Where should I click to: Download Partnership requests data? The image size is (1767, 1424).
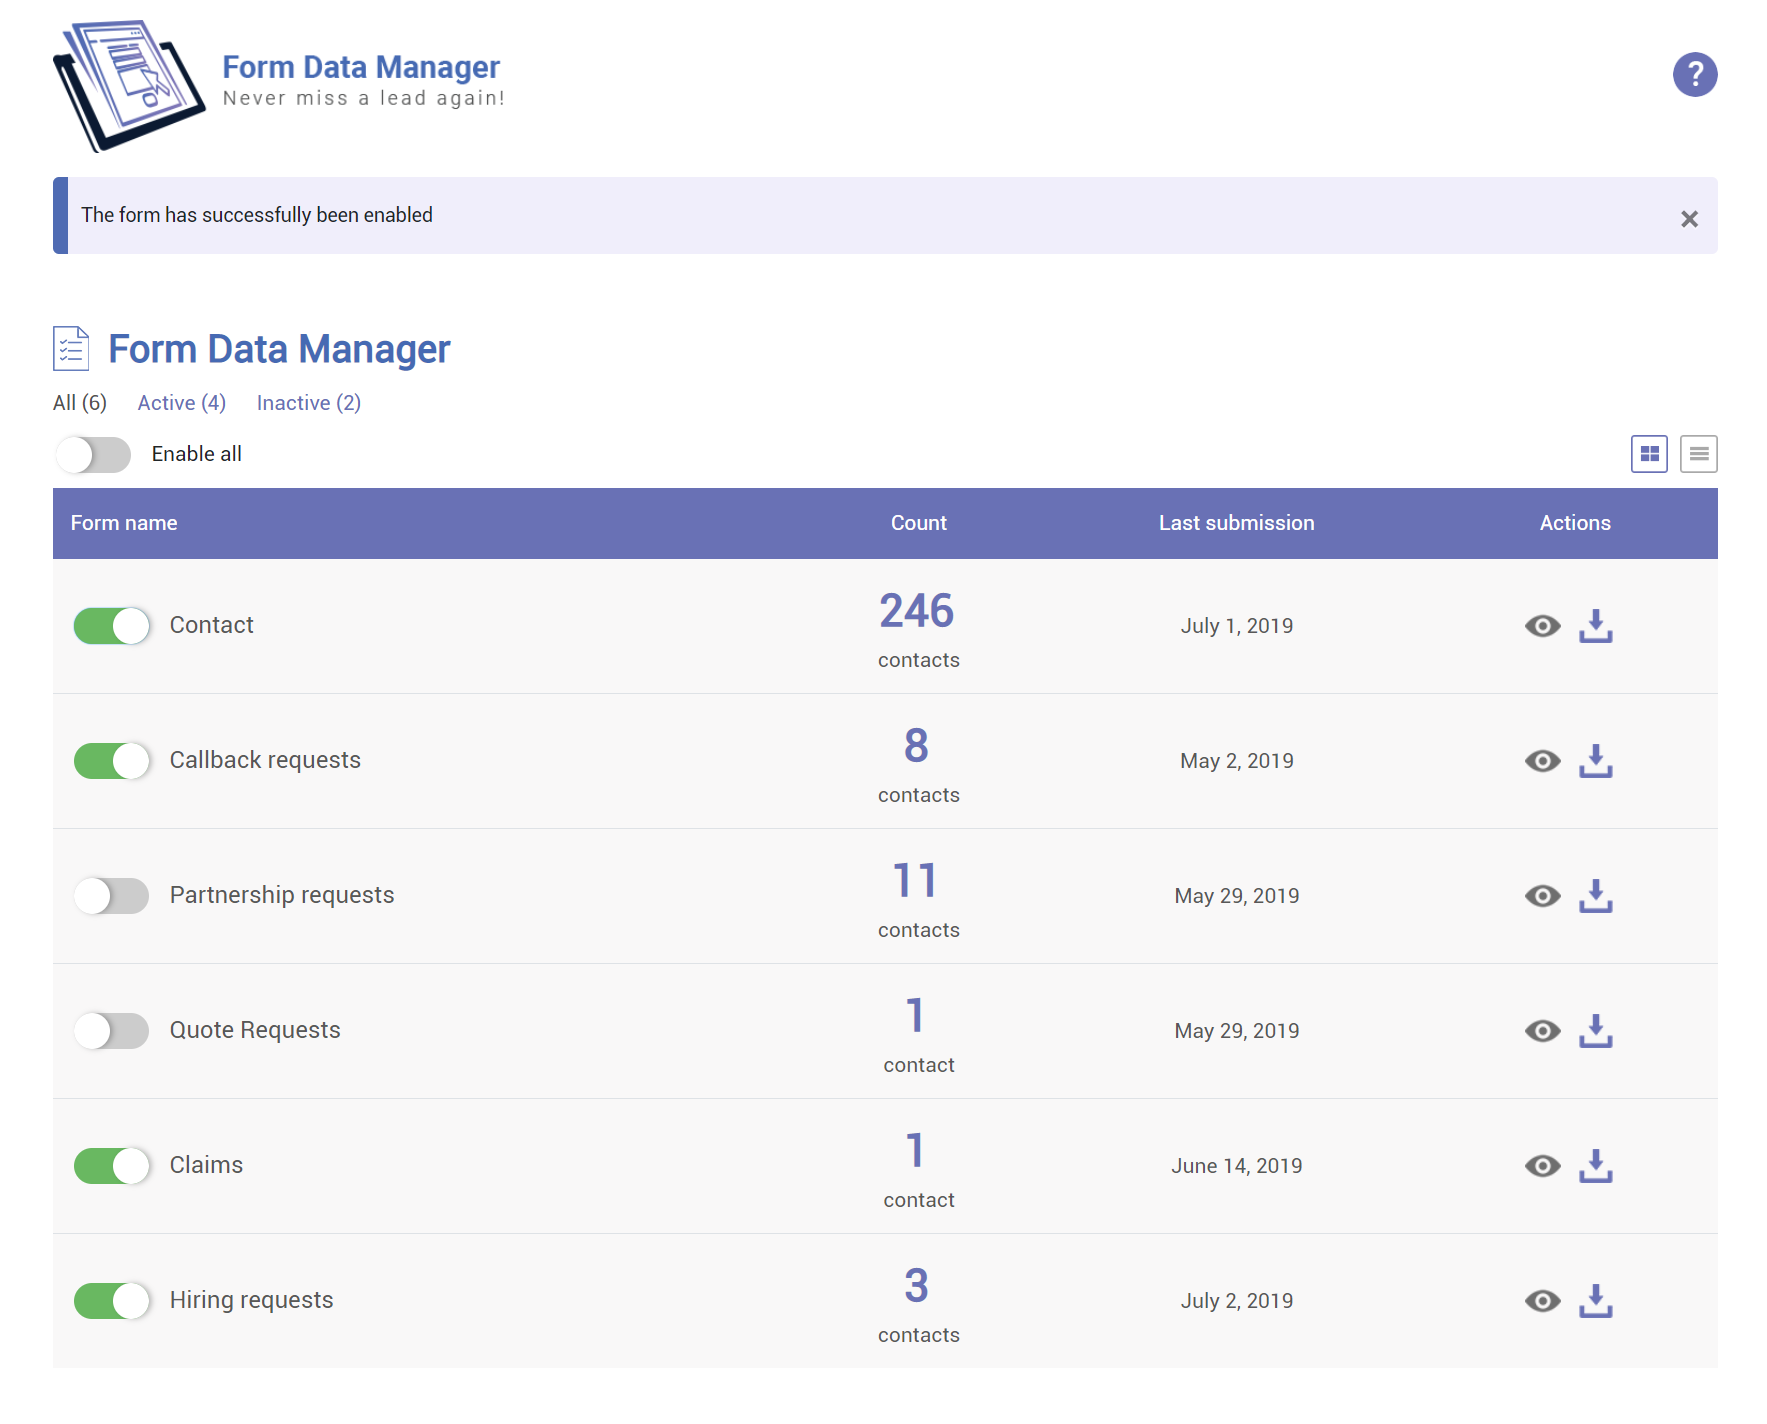[x=1595, y=896]
